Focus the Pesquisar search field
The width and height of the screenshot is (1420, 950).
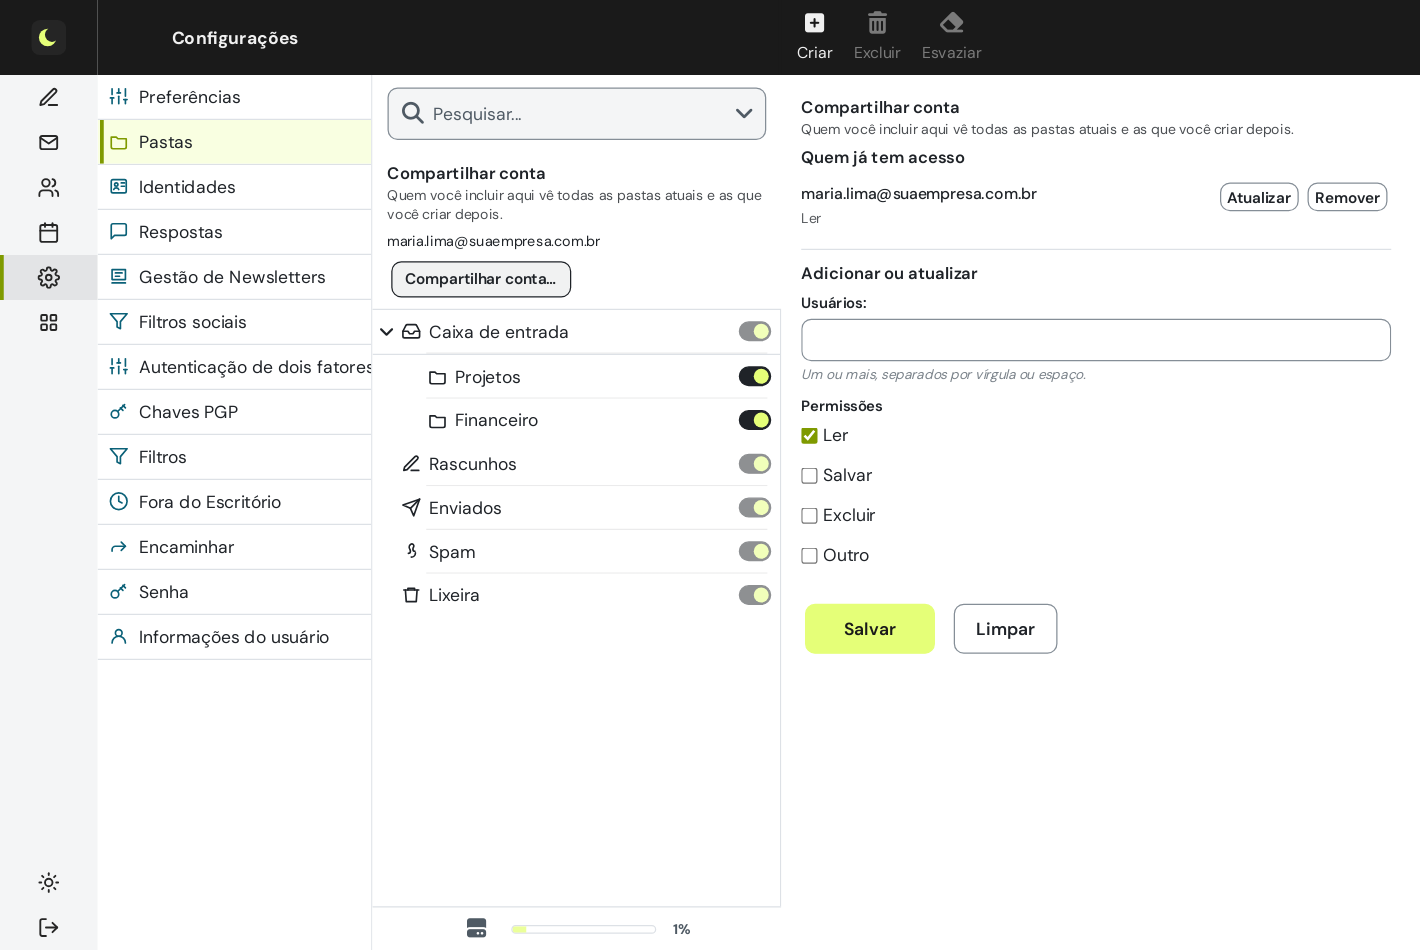coord(576,113)
